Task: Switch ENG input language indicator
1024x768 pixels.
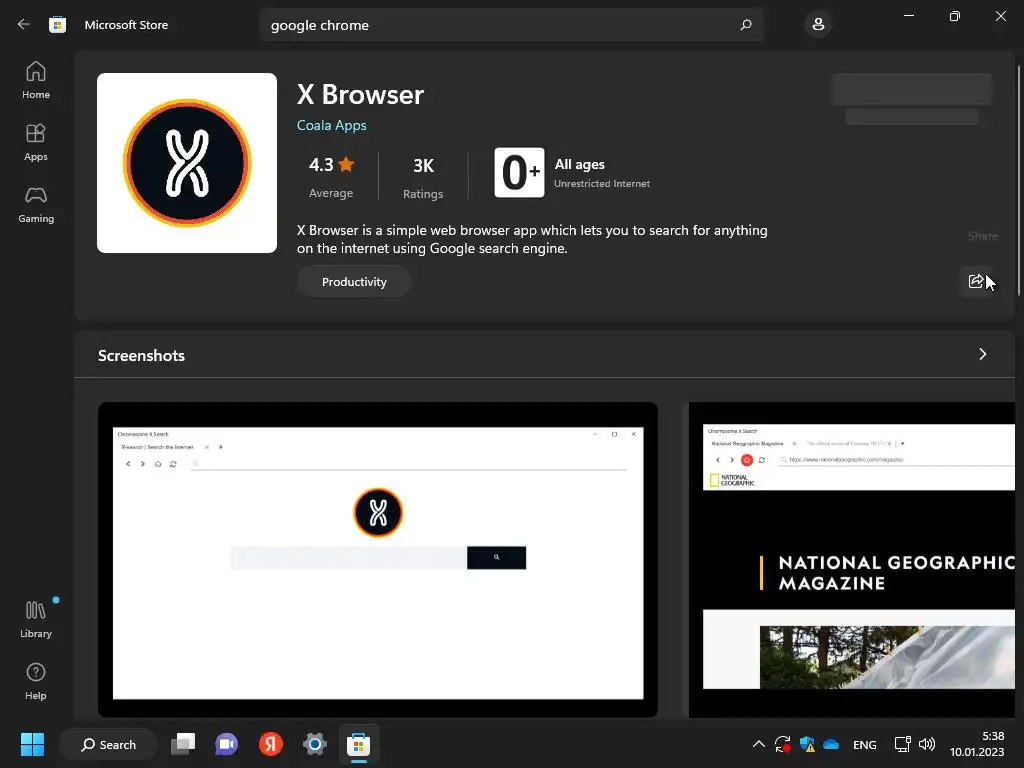Action: [x=864, y=745]
